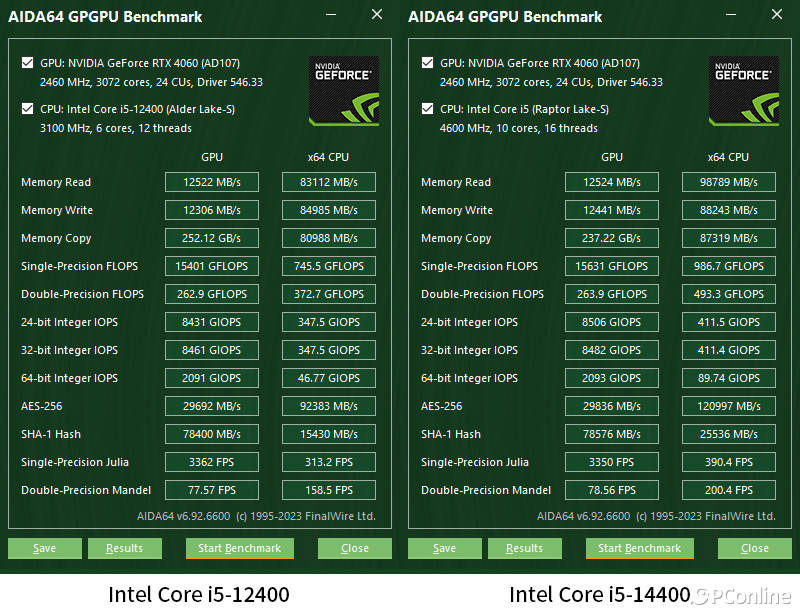This screenshot has width=800, height=613.
Task: Click 262.9 GFLOPS double-precision GPU result
Action: pos(212,294)
